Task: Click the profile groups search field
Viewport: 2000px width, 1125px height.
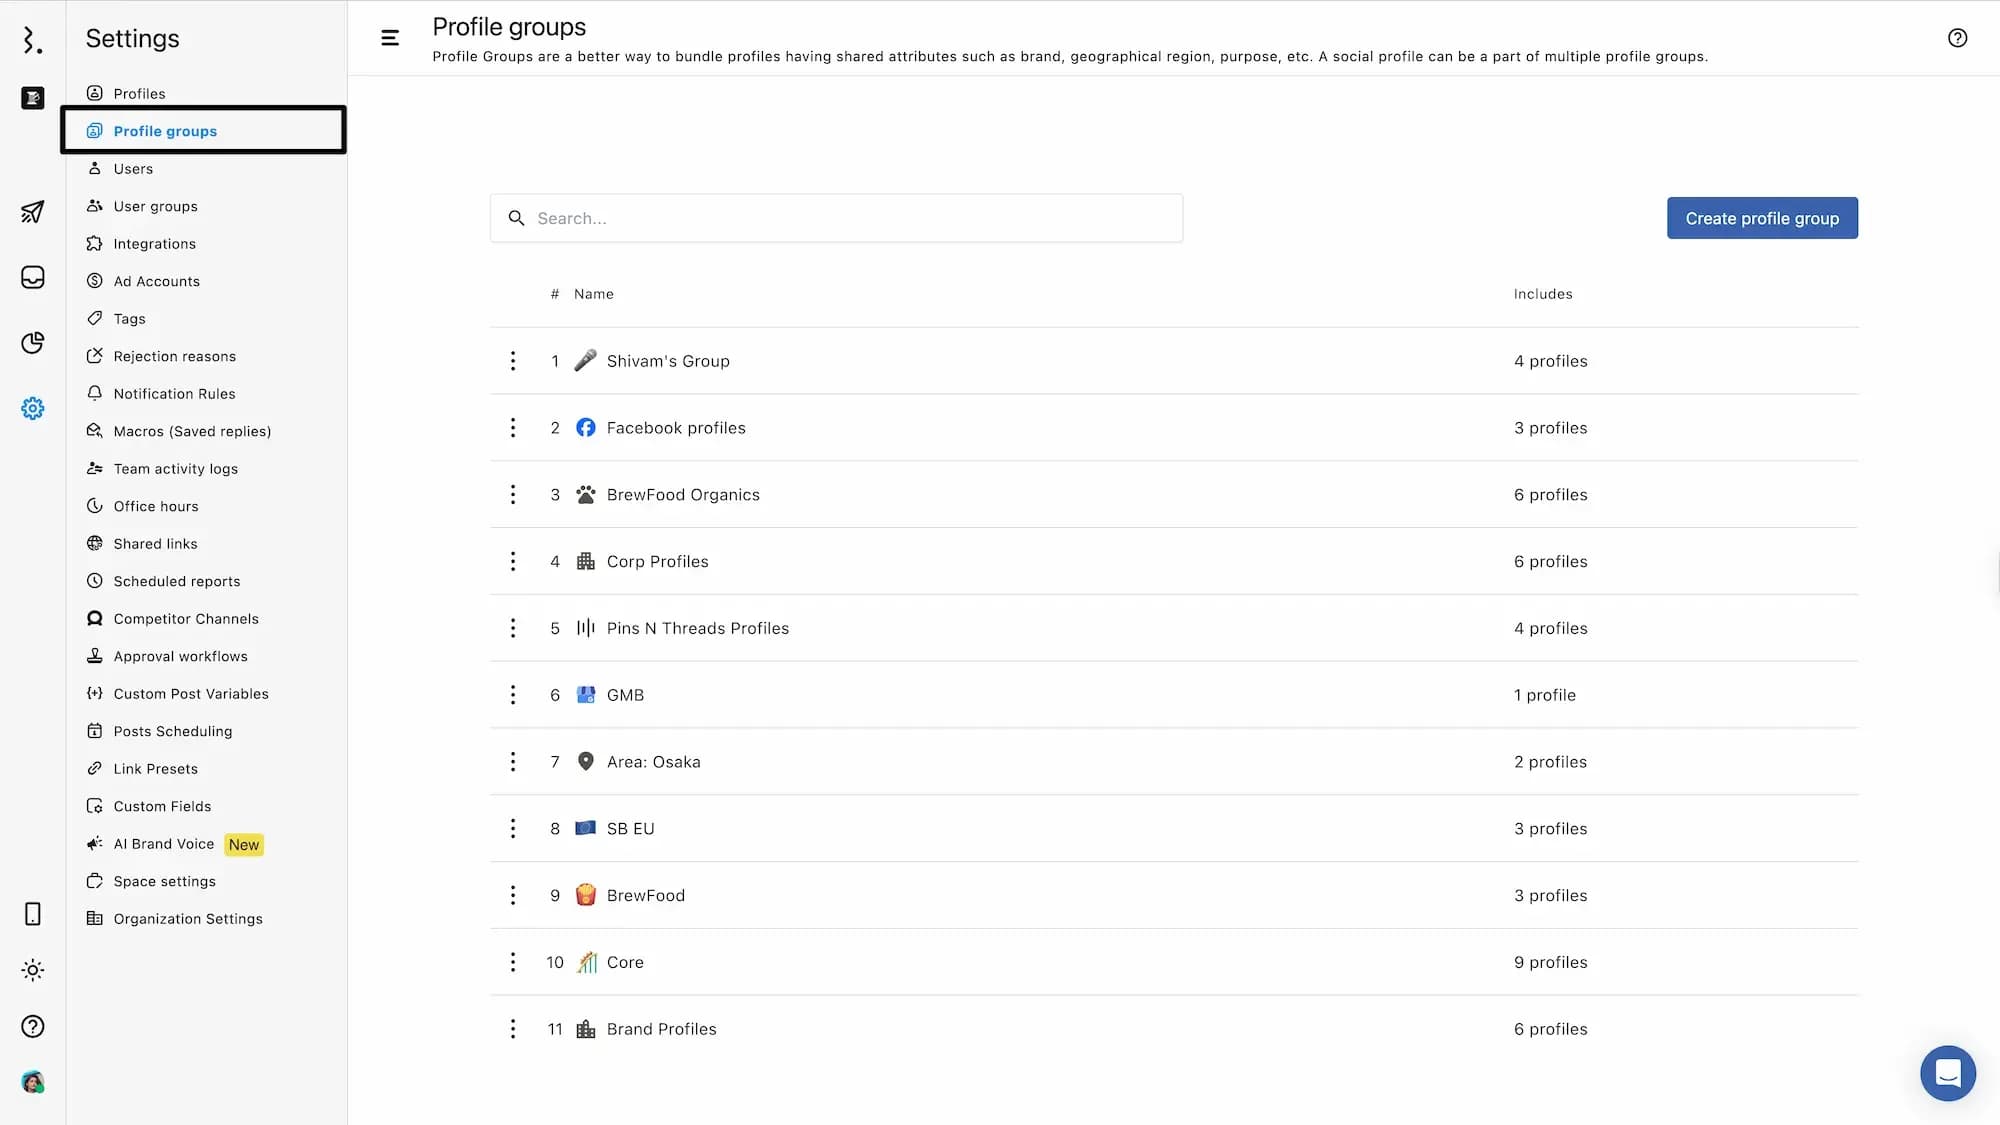Action: click(836, 218)
